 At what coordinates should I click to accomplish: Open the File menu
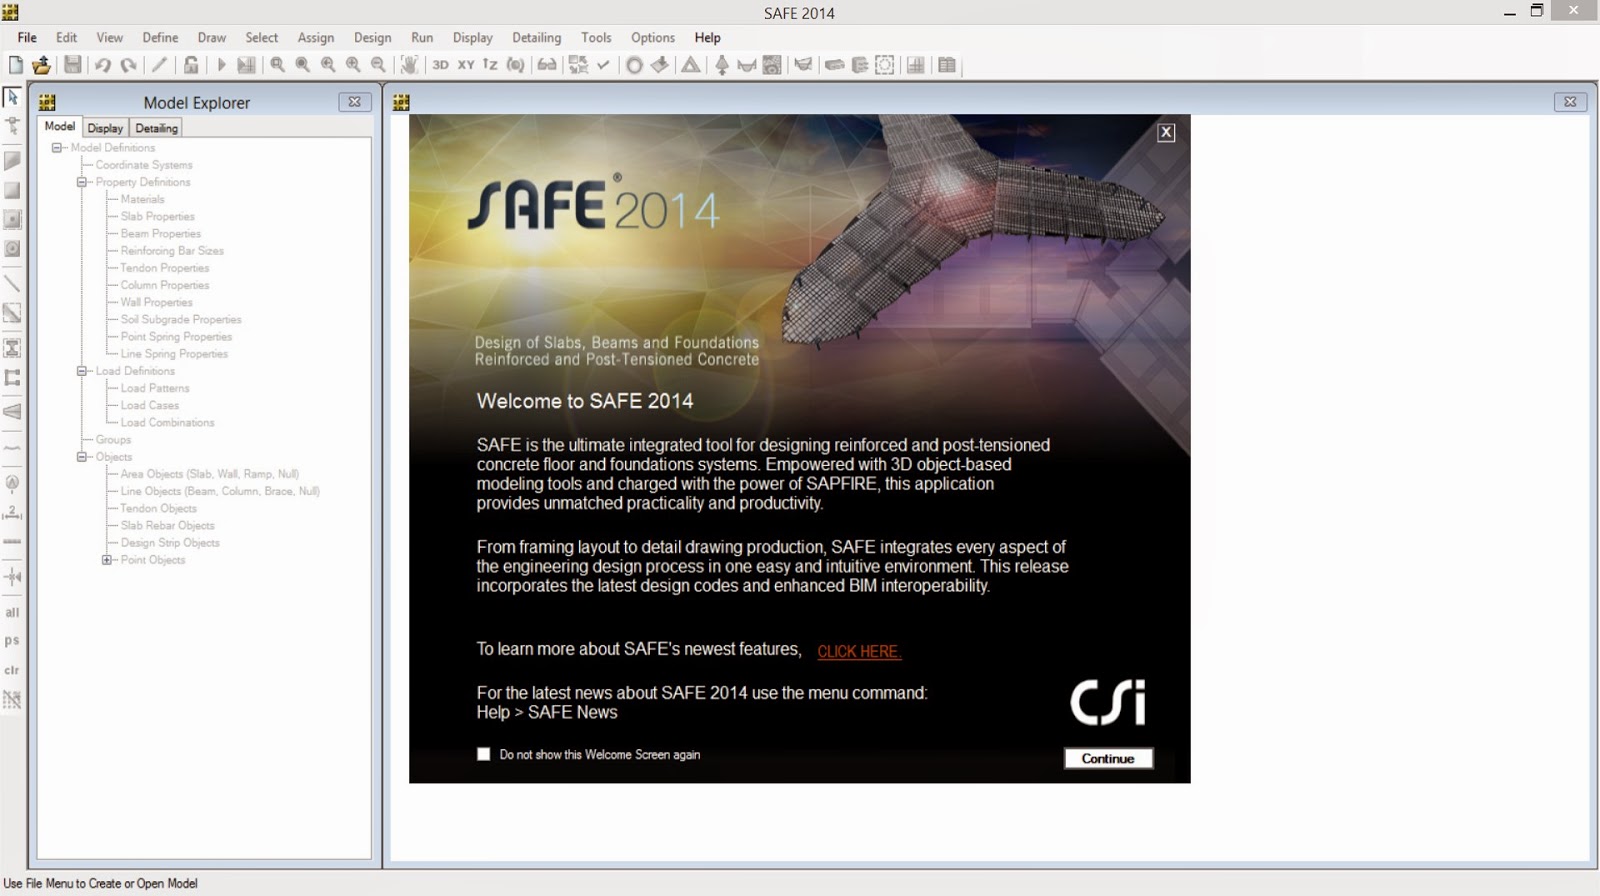coord(27,37)
